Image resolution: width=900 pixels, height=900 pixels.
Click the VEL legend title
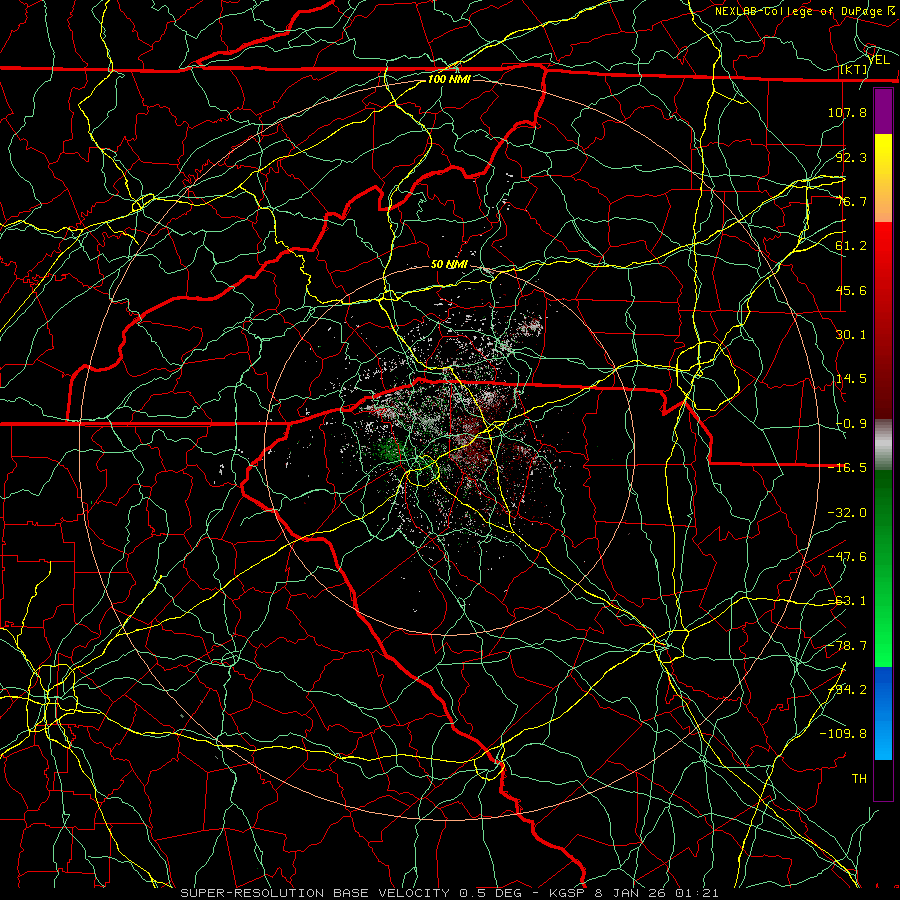click(x=880, y=60)
